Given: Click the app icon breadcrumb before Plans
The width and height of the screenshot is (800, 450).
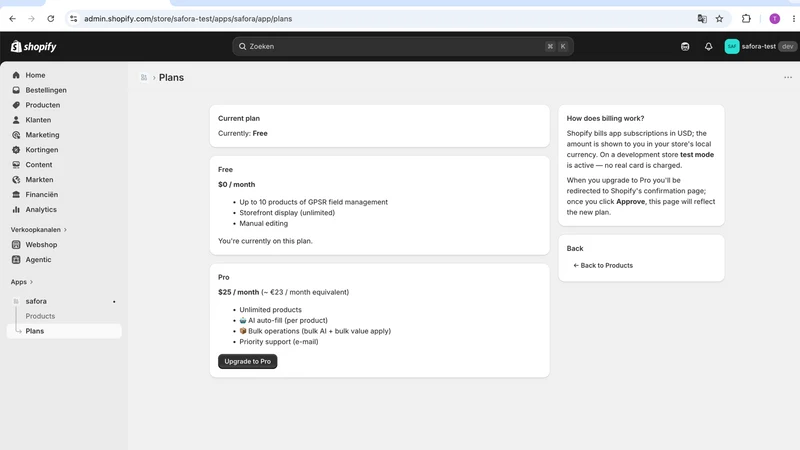Looking at the screenshot, I should (144, 78).
